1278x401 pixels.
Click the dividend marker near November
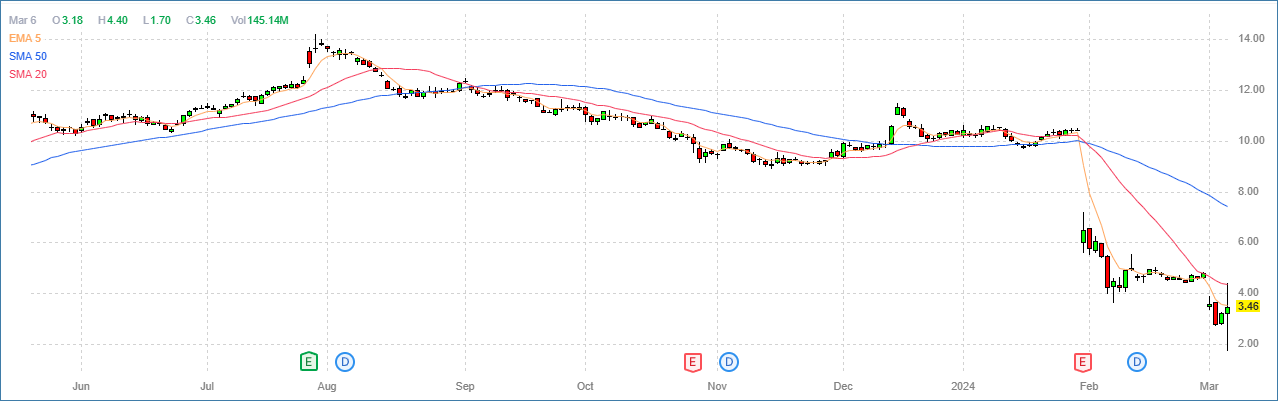click(x=729, y=361)
